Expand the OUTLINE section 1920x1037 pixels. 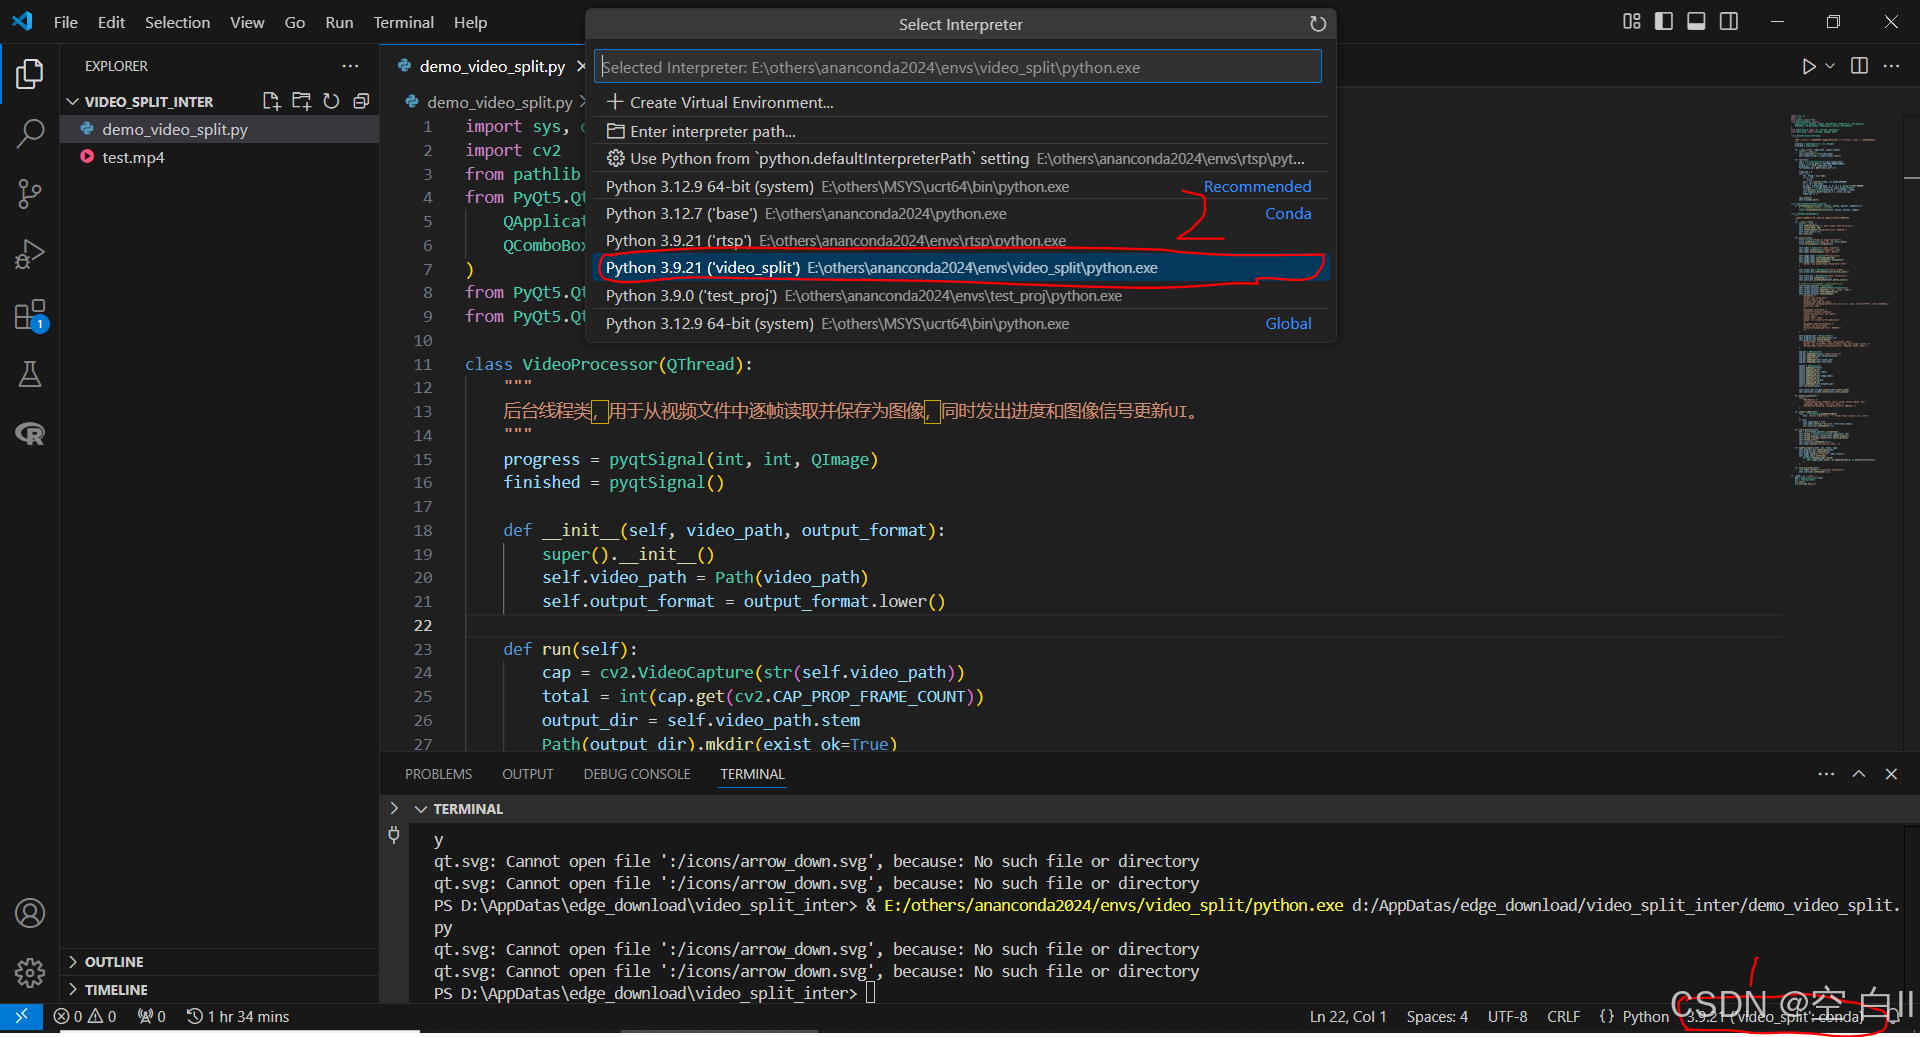click(x=73, y=962)
